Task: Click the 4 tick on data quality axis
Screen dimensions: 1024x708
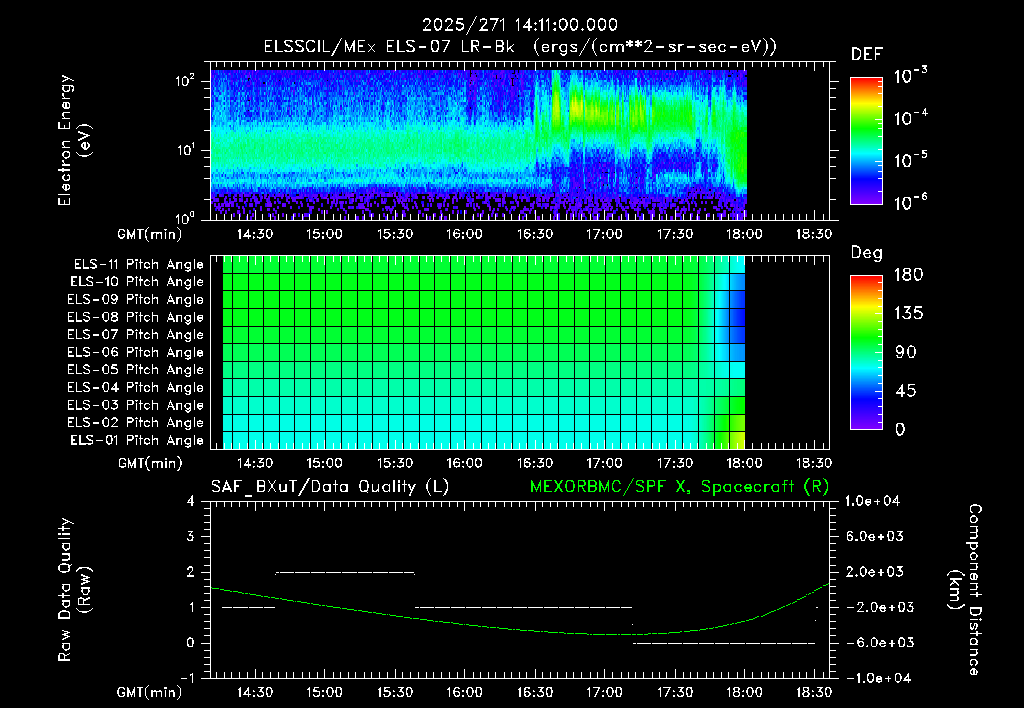Action: (191, 501)
